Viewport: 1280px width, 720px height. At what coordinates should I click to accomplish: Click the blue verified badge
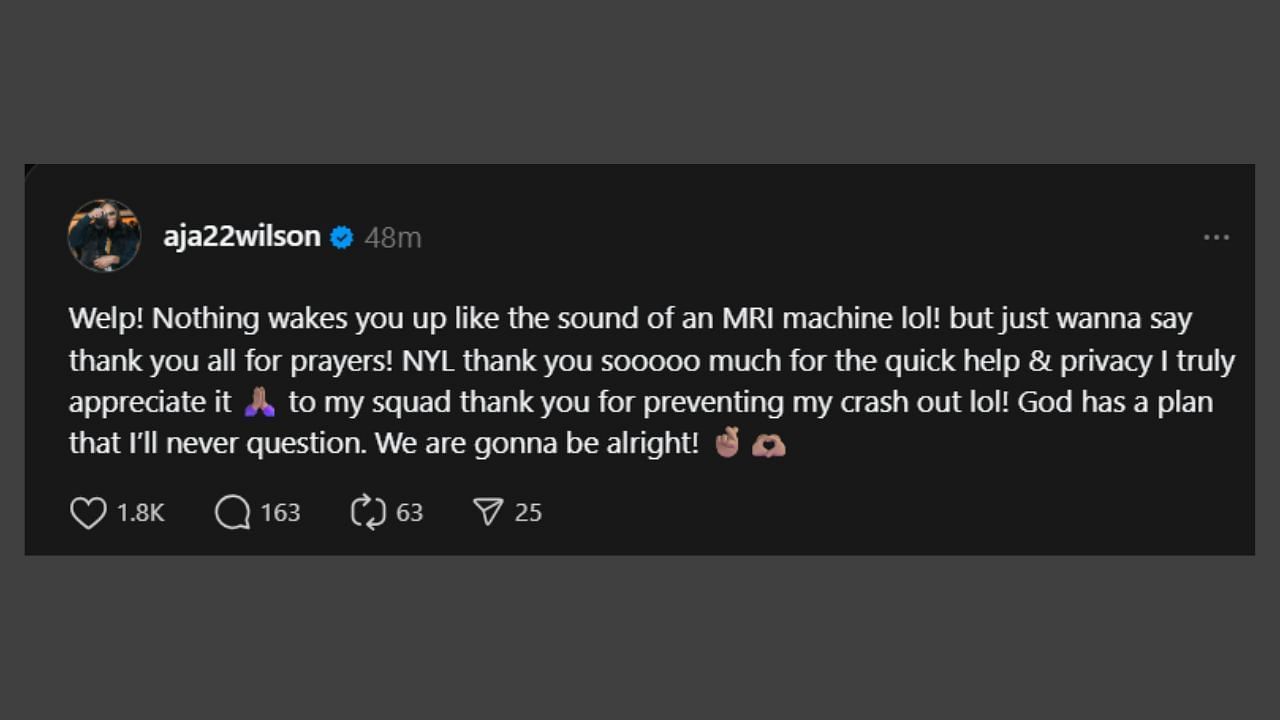click(x=342, y=237)
